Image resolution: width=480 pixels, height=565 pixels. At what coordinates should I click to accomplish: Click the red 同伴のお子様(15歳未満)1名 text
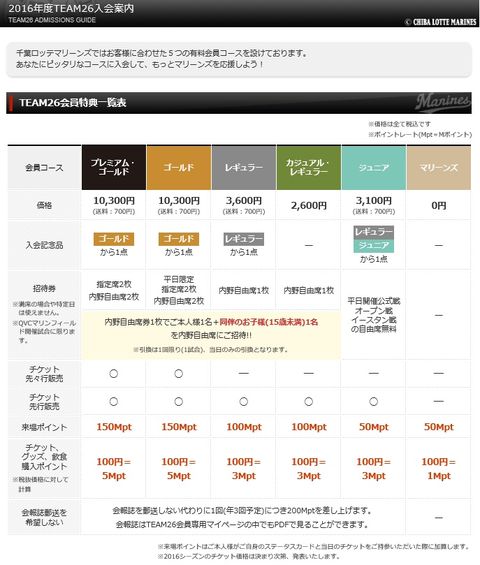[269, 322]
